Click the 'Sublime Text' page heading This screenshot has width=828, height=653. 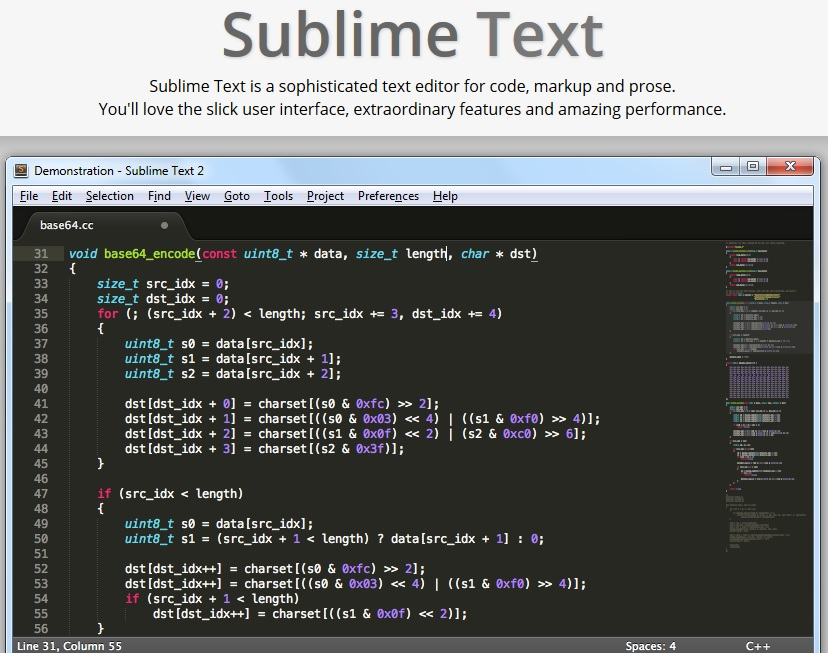(412, 35)
